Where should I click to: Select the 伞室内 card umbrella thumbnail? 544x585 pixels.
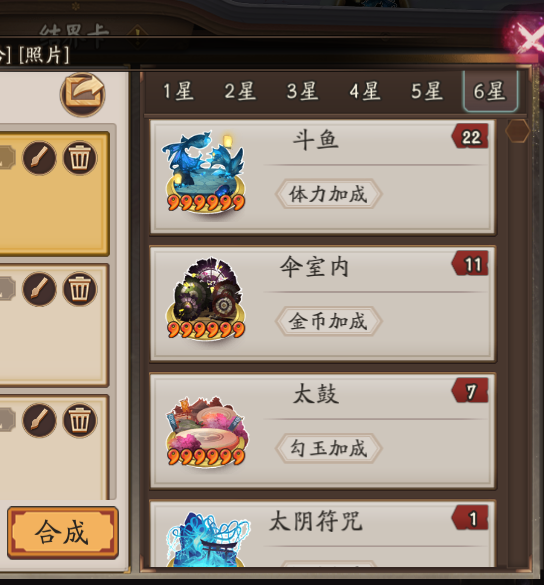[x=205, y=299]
